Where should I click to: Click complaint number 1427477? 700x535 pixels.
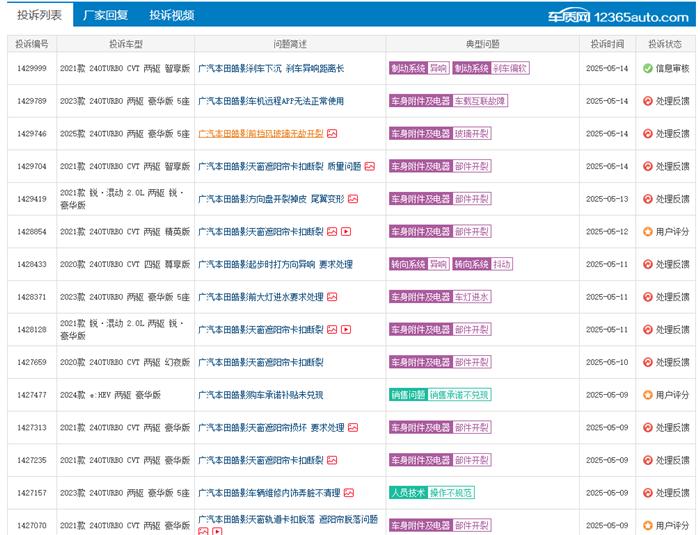tap(32, 395)
